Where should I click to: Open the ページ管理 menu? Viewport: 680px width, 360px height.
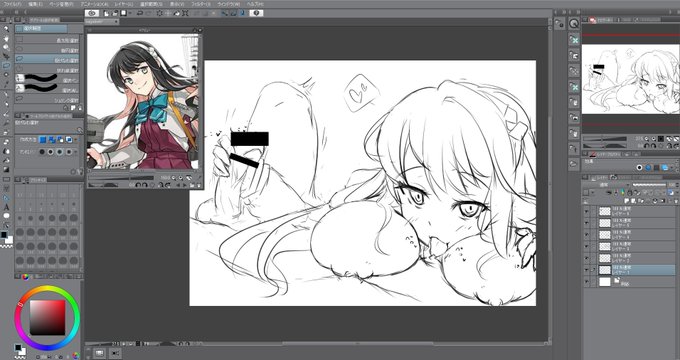[62, 3]
